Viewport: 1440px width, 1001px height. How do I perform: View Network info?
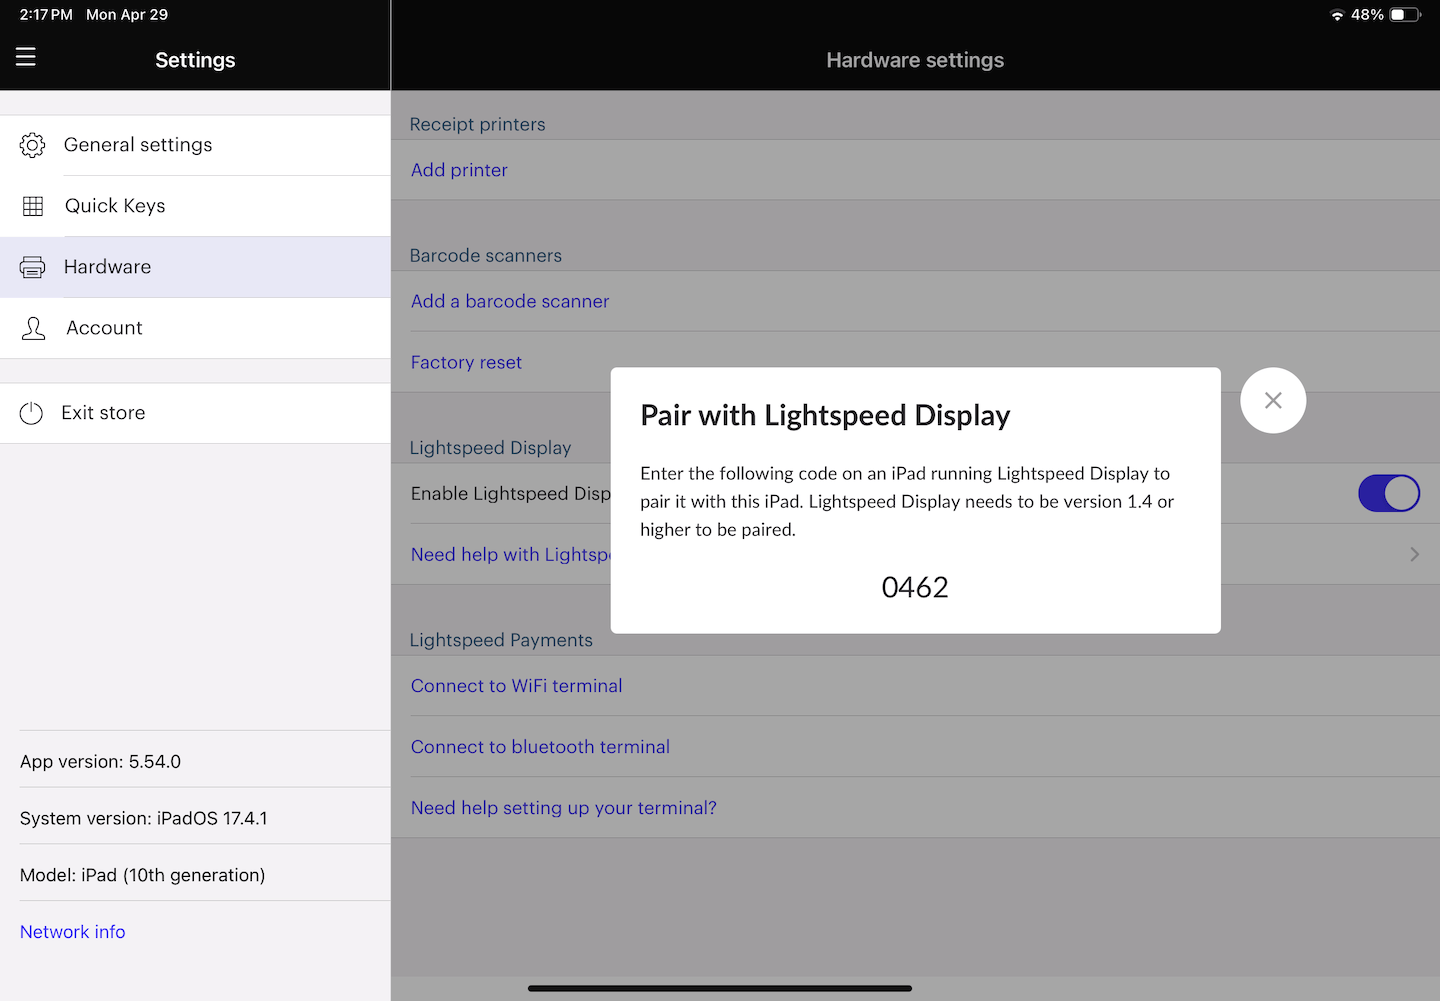click(x=72, y=931)
